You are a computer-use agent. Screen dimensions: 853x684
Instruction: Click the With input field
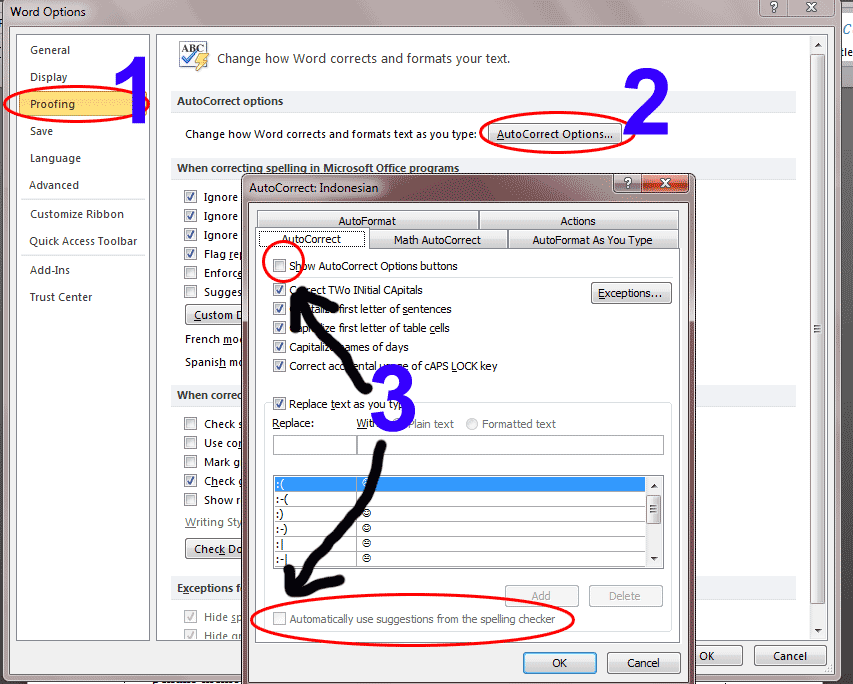[x=510, y=445]
